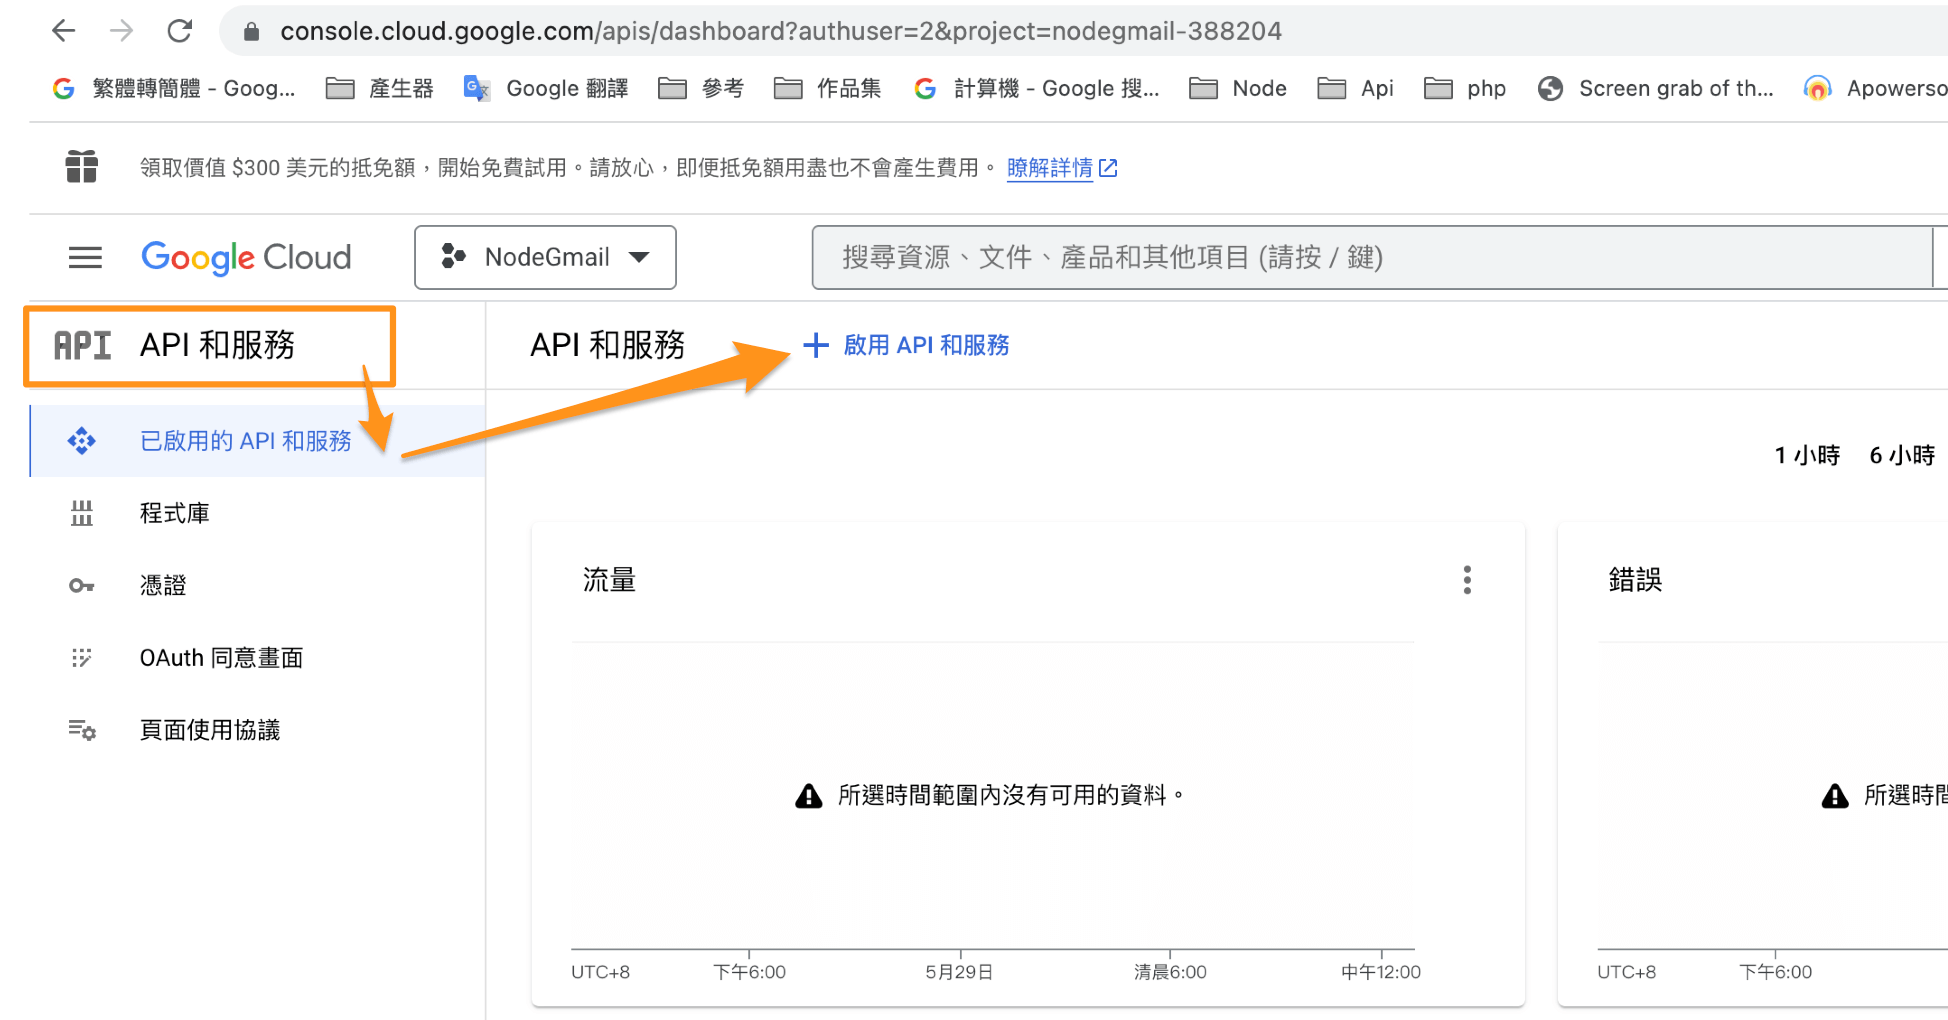Select the 6 小時 time range
This screenshot has width=1948, height=1020.
click(1901, 456)
